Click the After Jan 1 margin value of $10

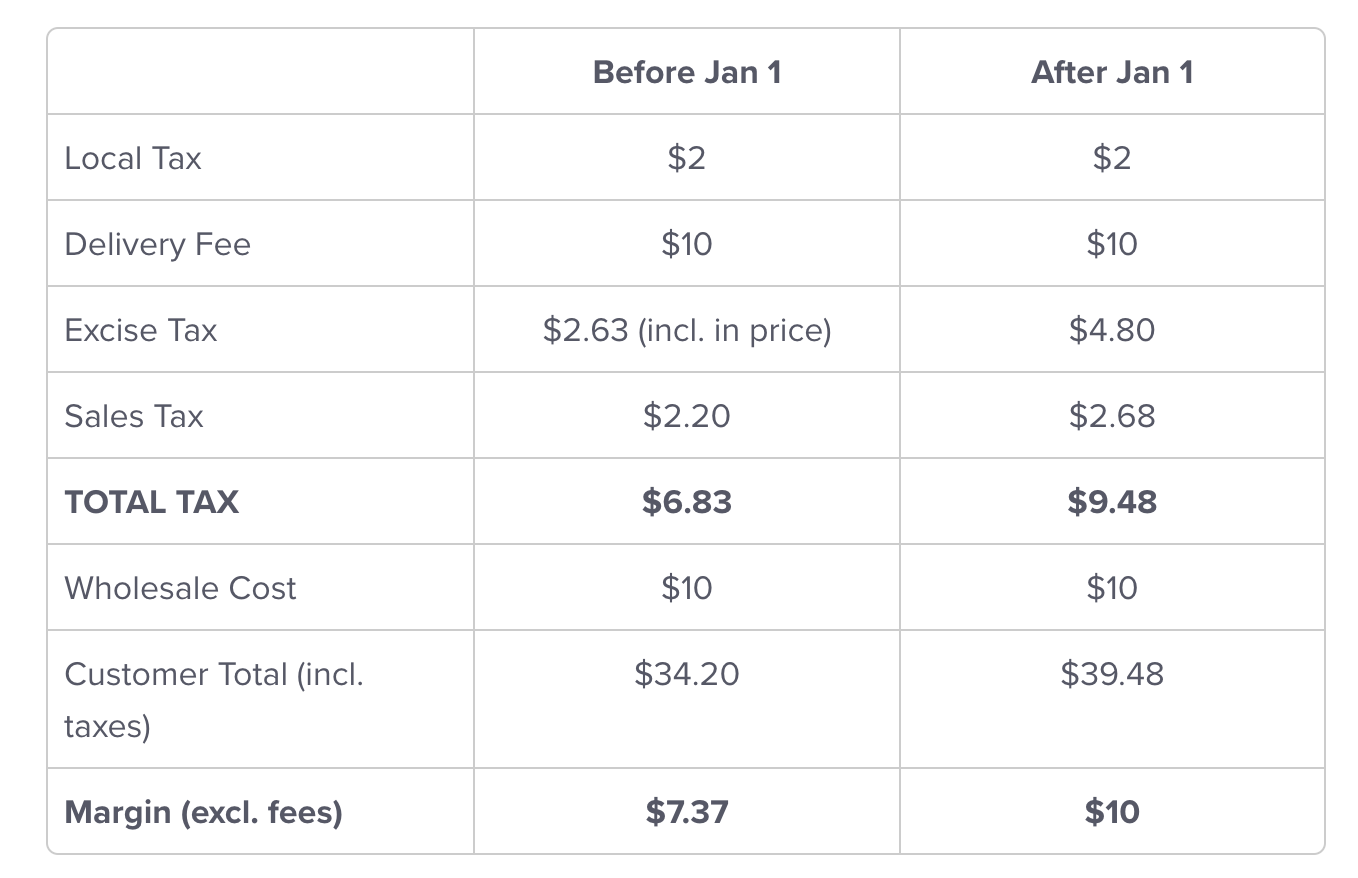pos(1111,812)
